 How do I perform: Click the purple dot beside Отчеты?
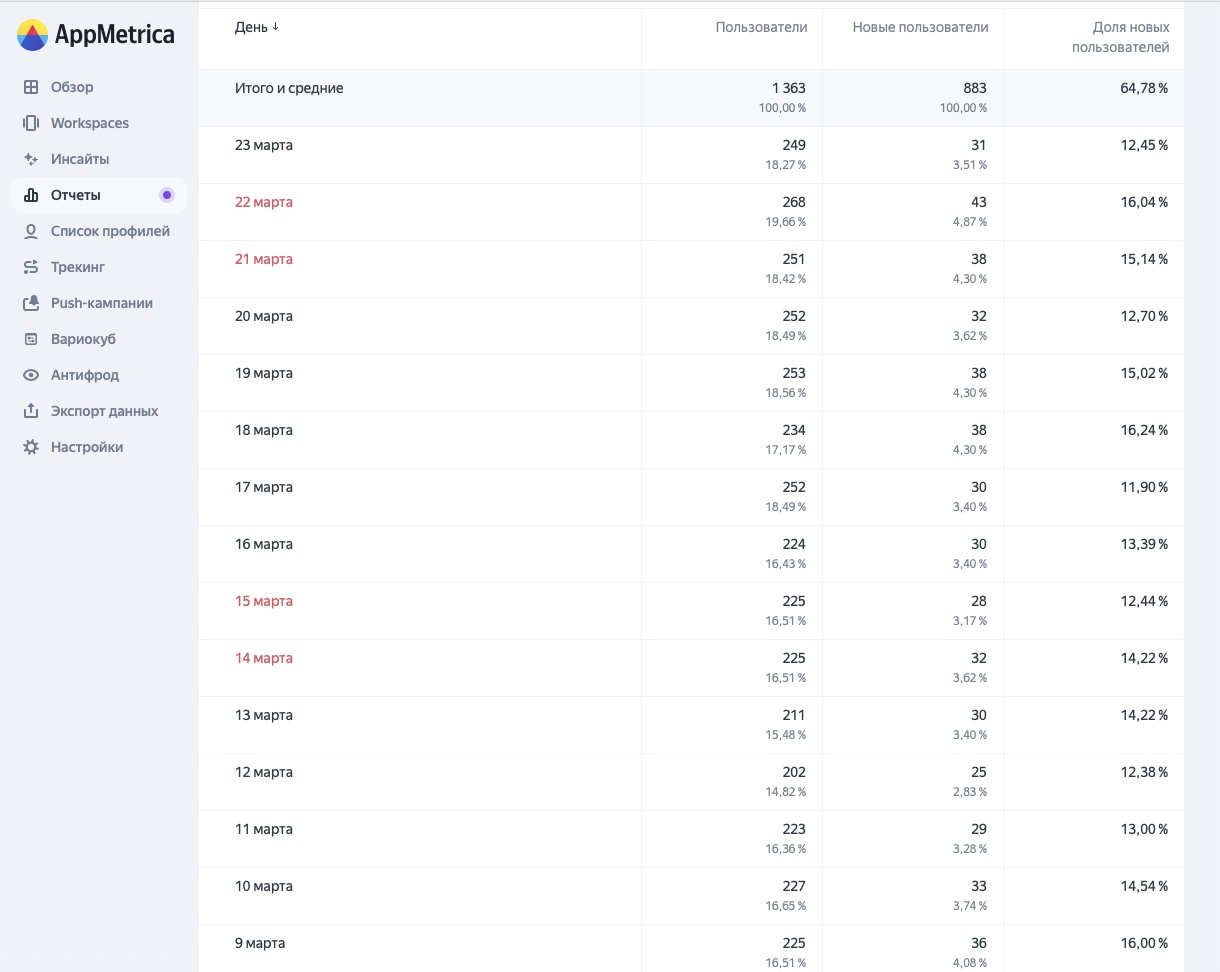pyautogui.click(x=167, y=195)
